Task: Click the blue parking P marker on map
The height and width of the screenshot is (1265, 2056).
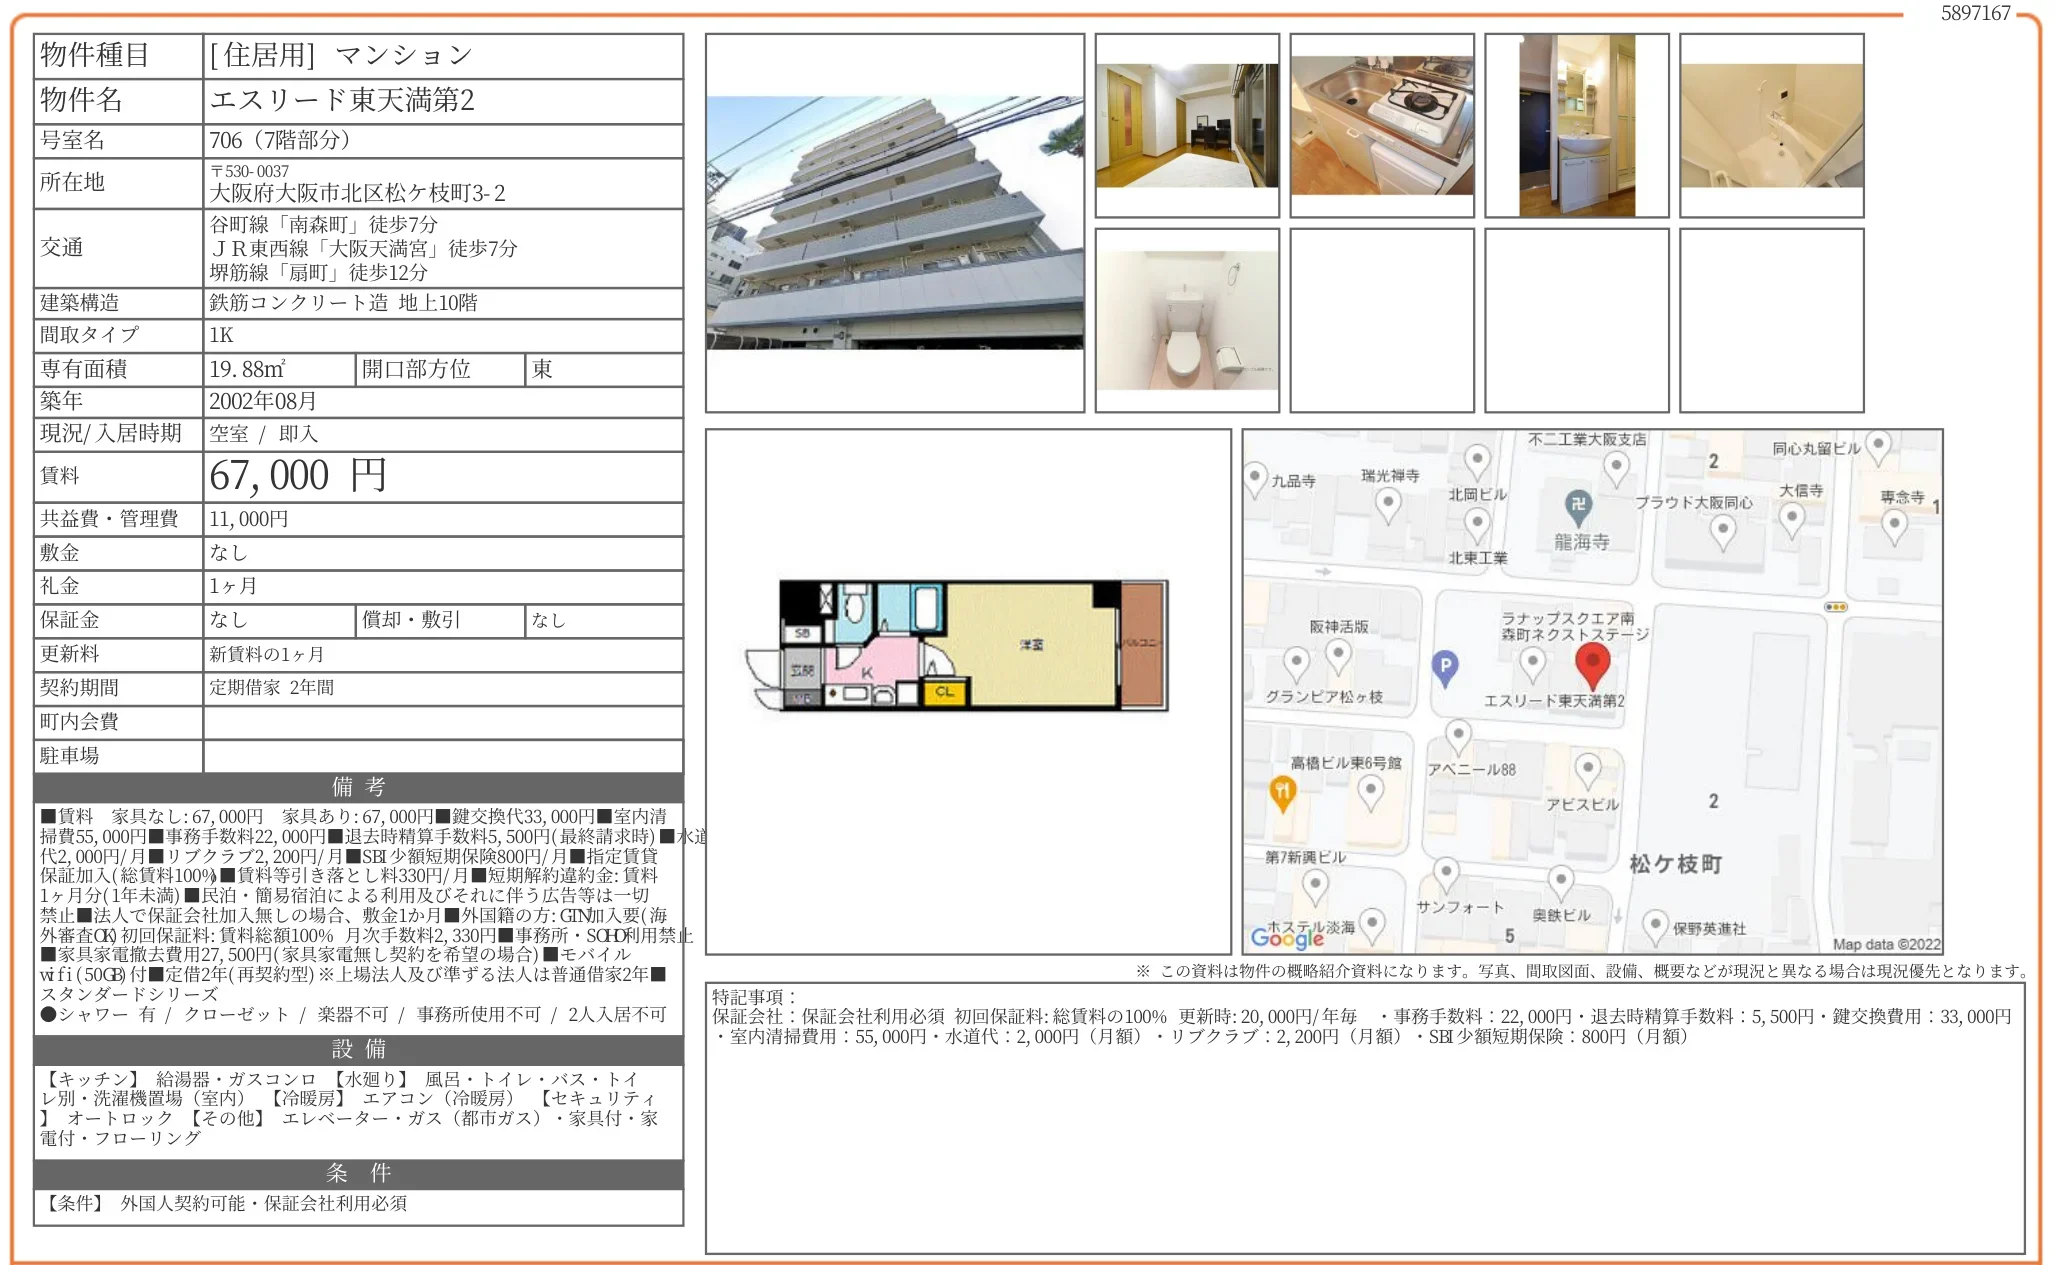Action: pos(1444,666)
